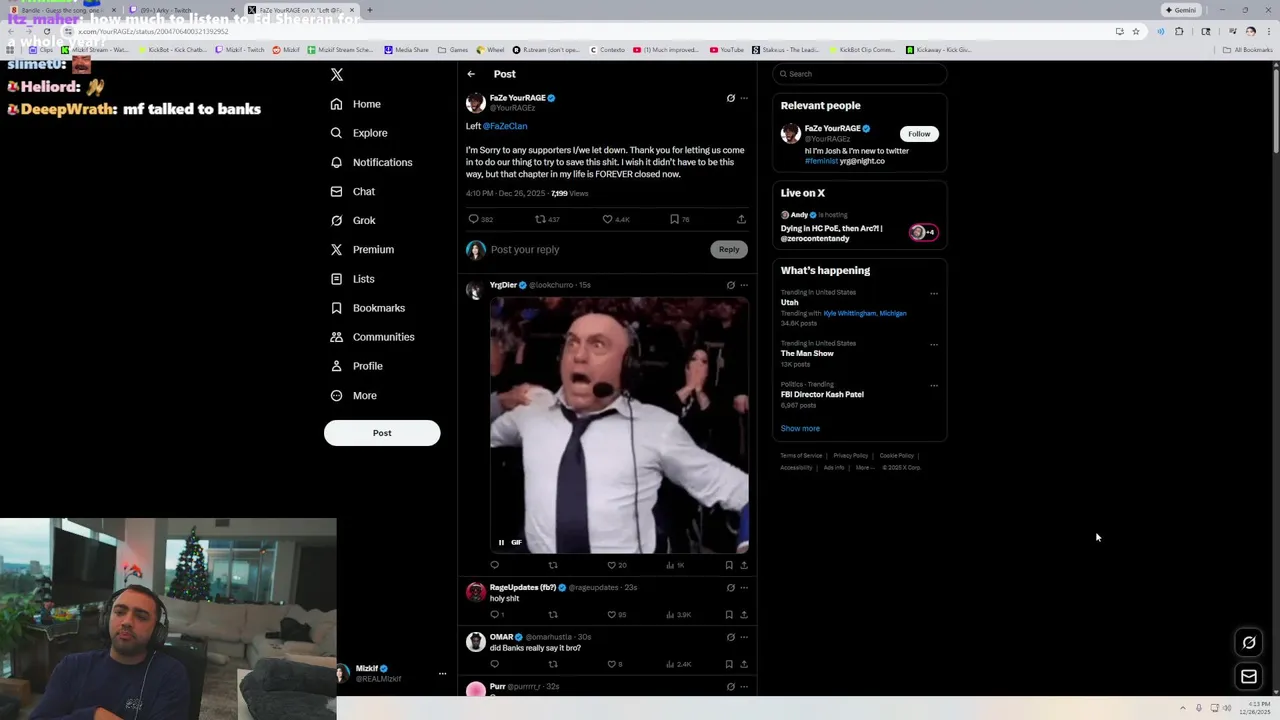Image resolution: width=1280 pixels, height=720 pixels.
Task: Click the X Search box
Action: 859,74
